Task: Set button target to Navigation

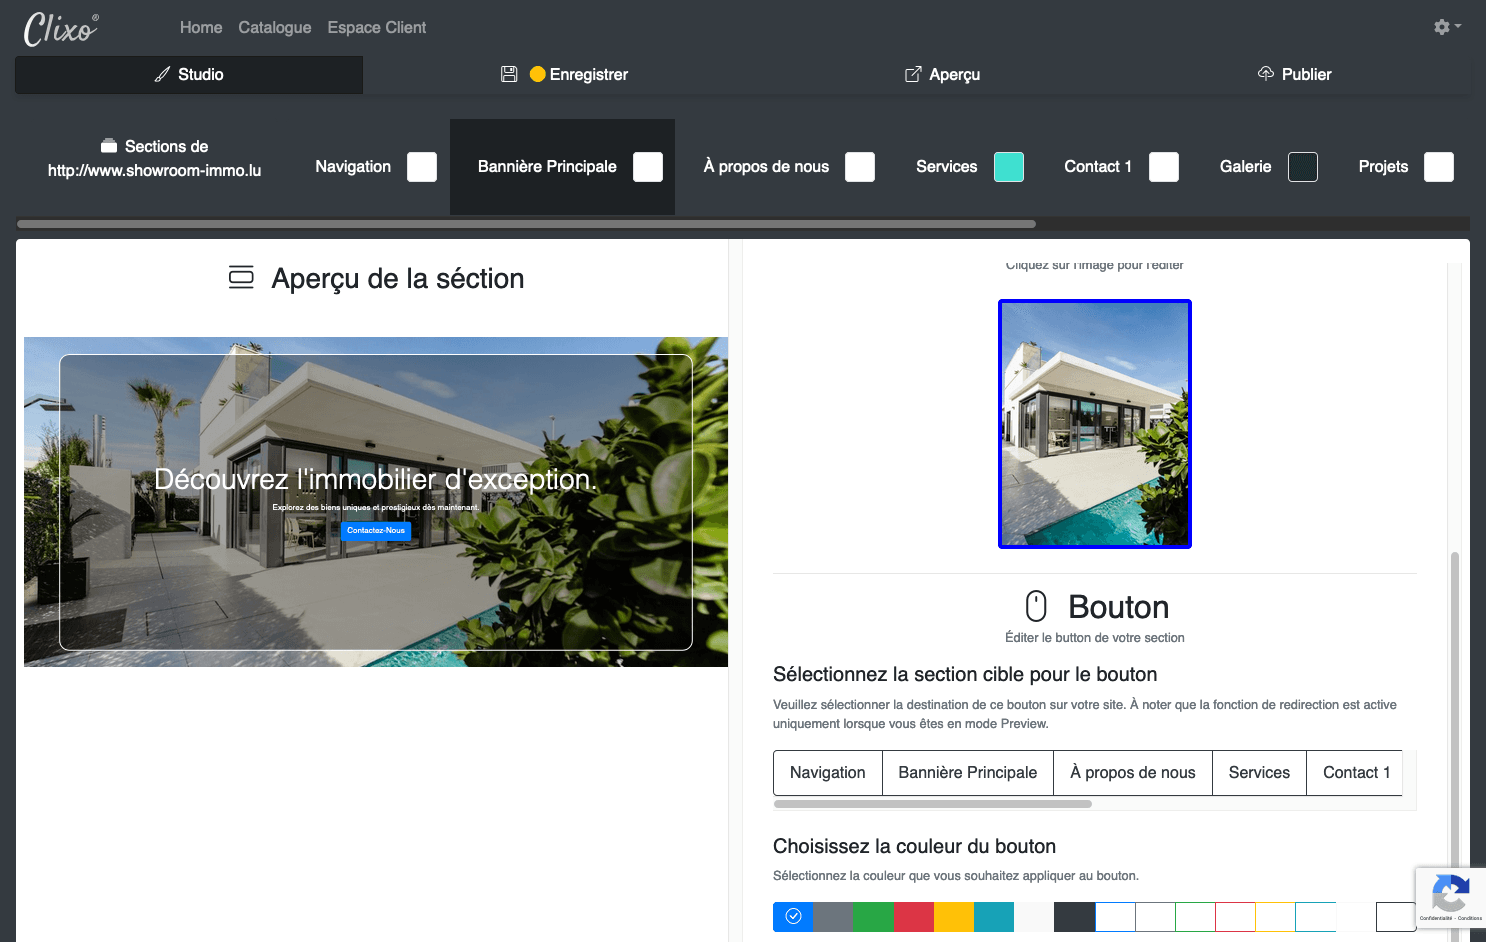Action: (828, 773)
